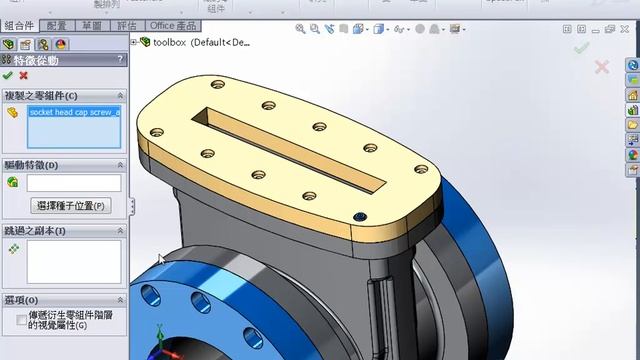The height and width of the screenshot is (360, 640).
Task: Switch to the 草圖 tab
Action: click(92, 26)
